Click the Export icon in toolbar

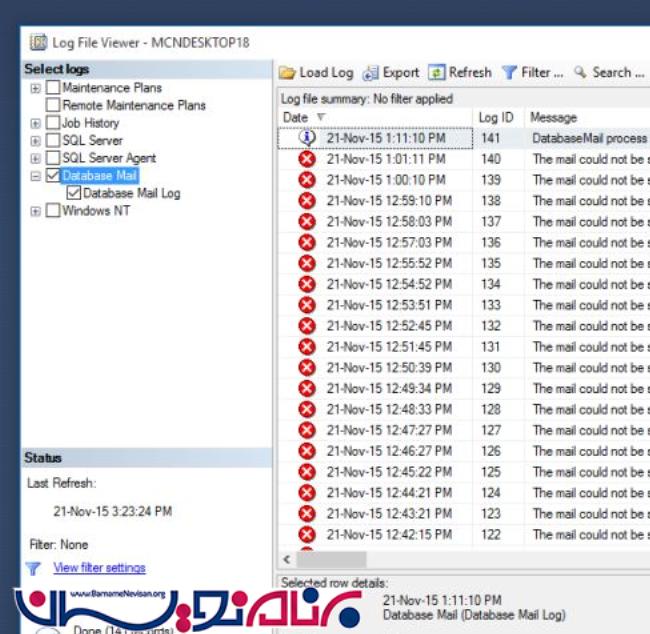tap(370, 73)
